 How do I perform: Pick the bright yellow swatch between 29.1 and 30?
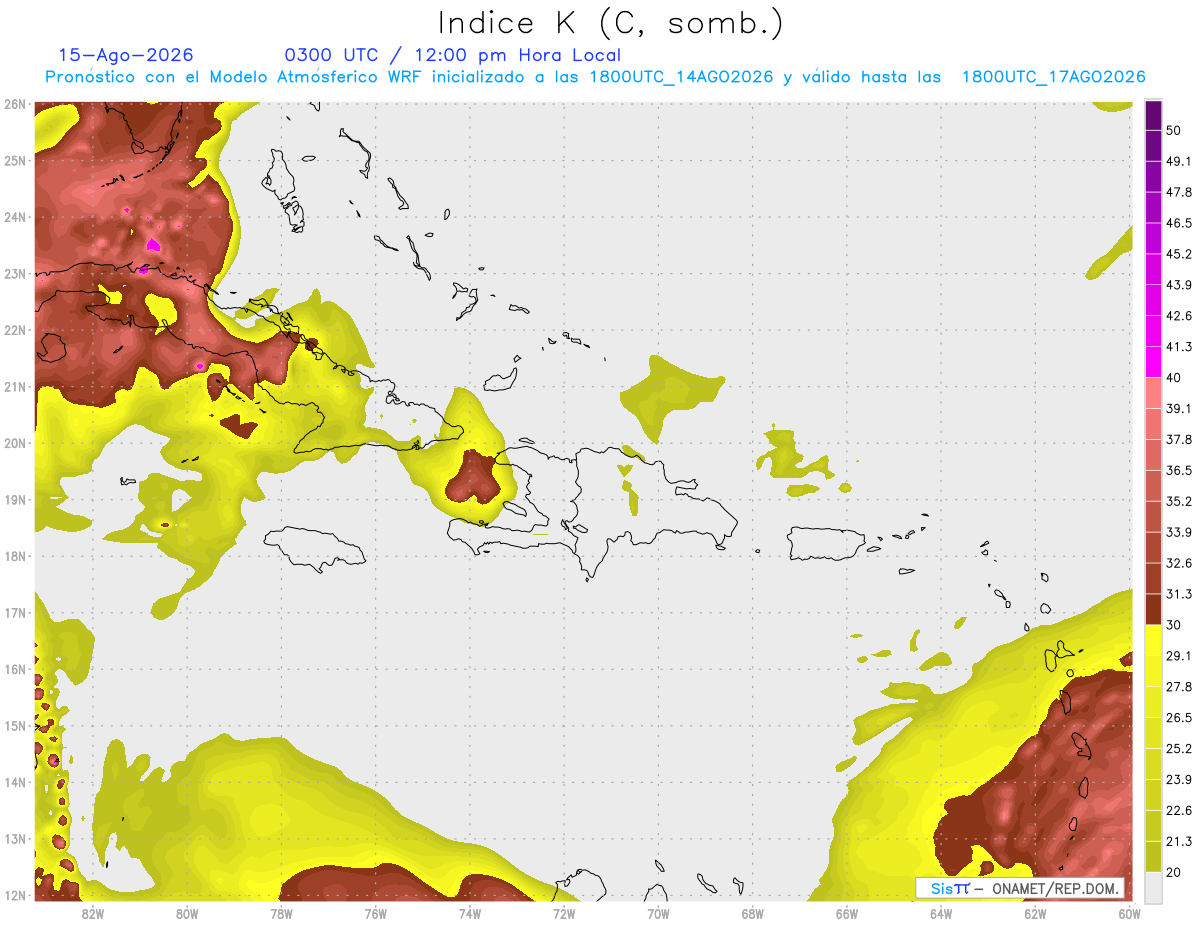(x=1153, y=641)
